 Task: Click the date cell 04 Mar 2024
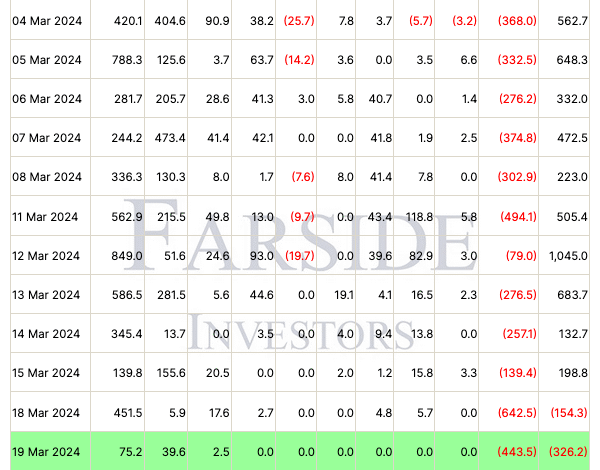(x=47, y=21)
